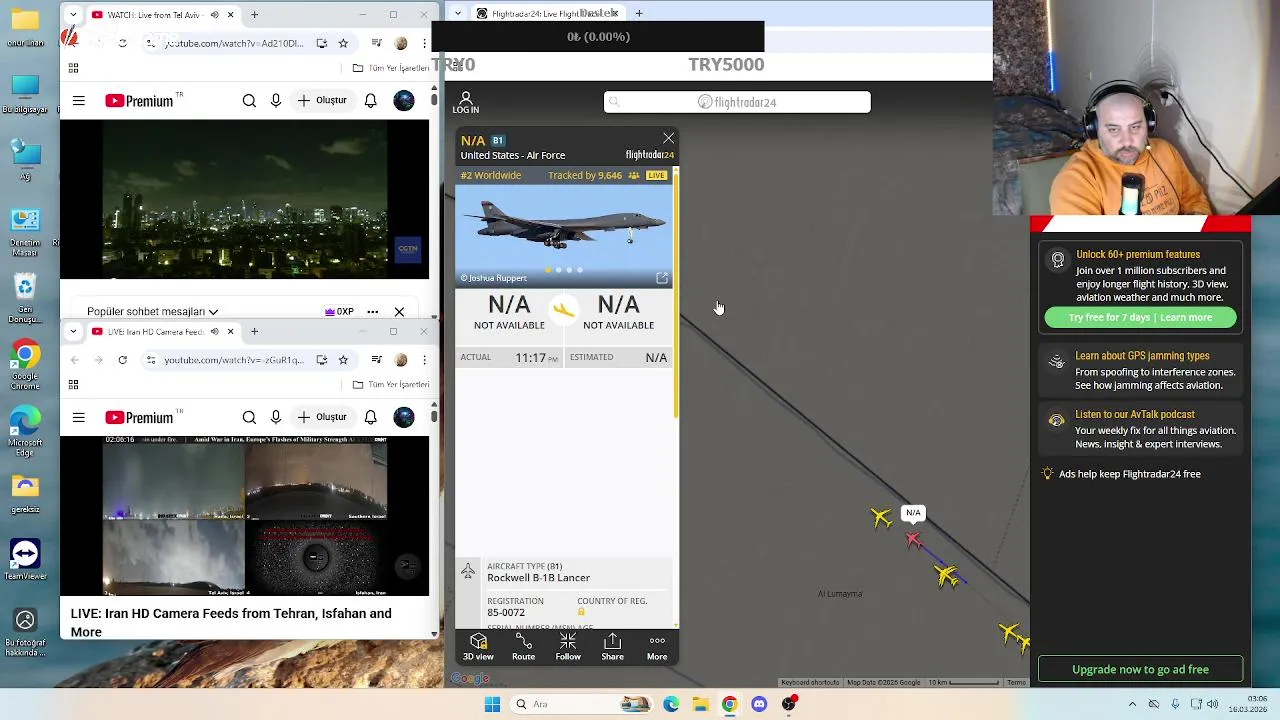The height and width of the screenshot is (720, 1280).
Task: Expand the tab search in Iran window
Action: 73,331
